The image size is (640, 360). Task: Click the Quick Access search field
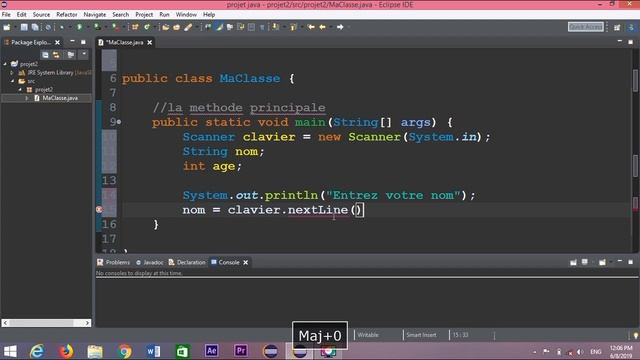586,27
